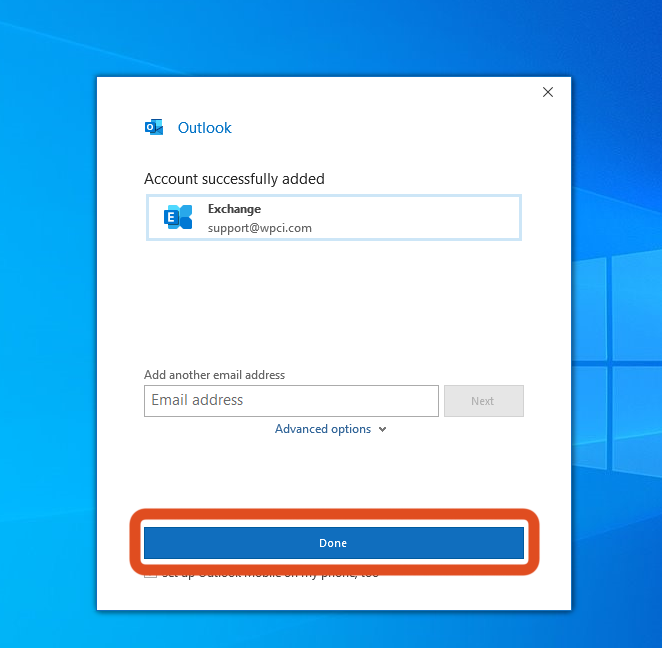Image resolution: width=662 pixels, height=648 pixels.
Task: Click the Done button
Action: click(x=333, y=543)
